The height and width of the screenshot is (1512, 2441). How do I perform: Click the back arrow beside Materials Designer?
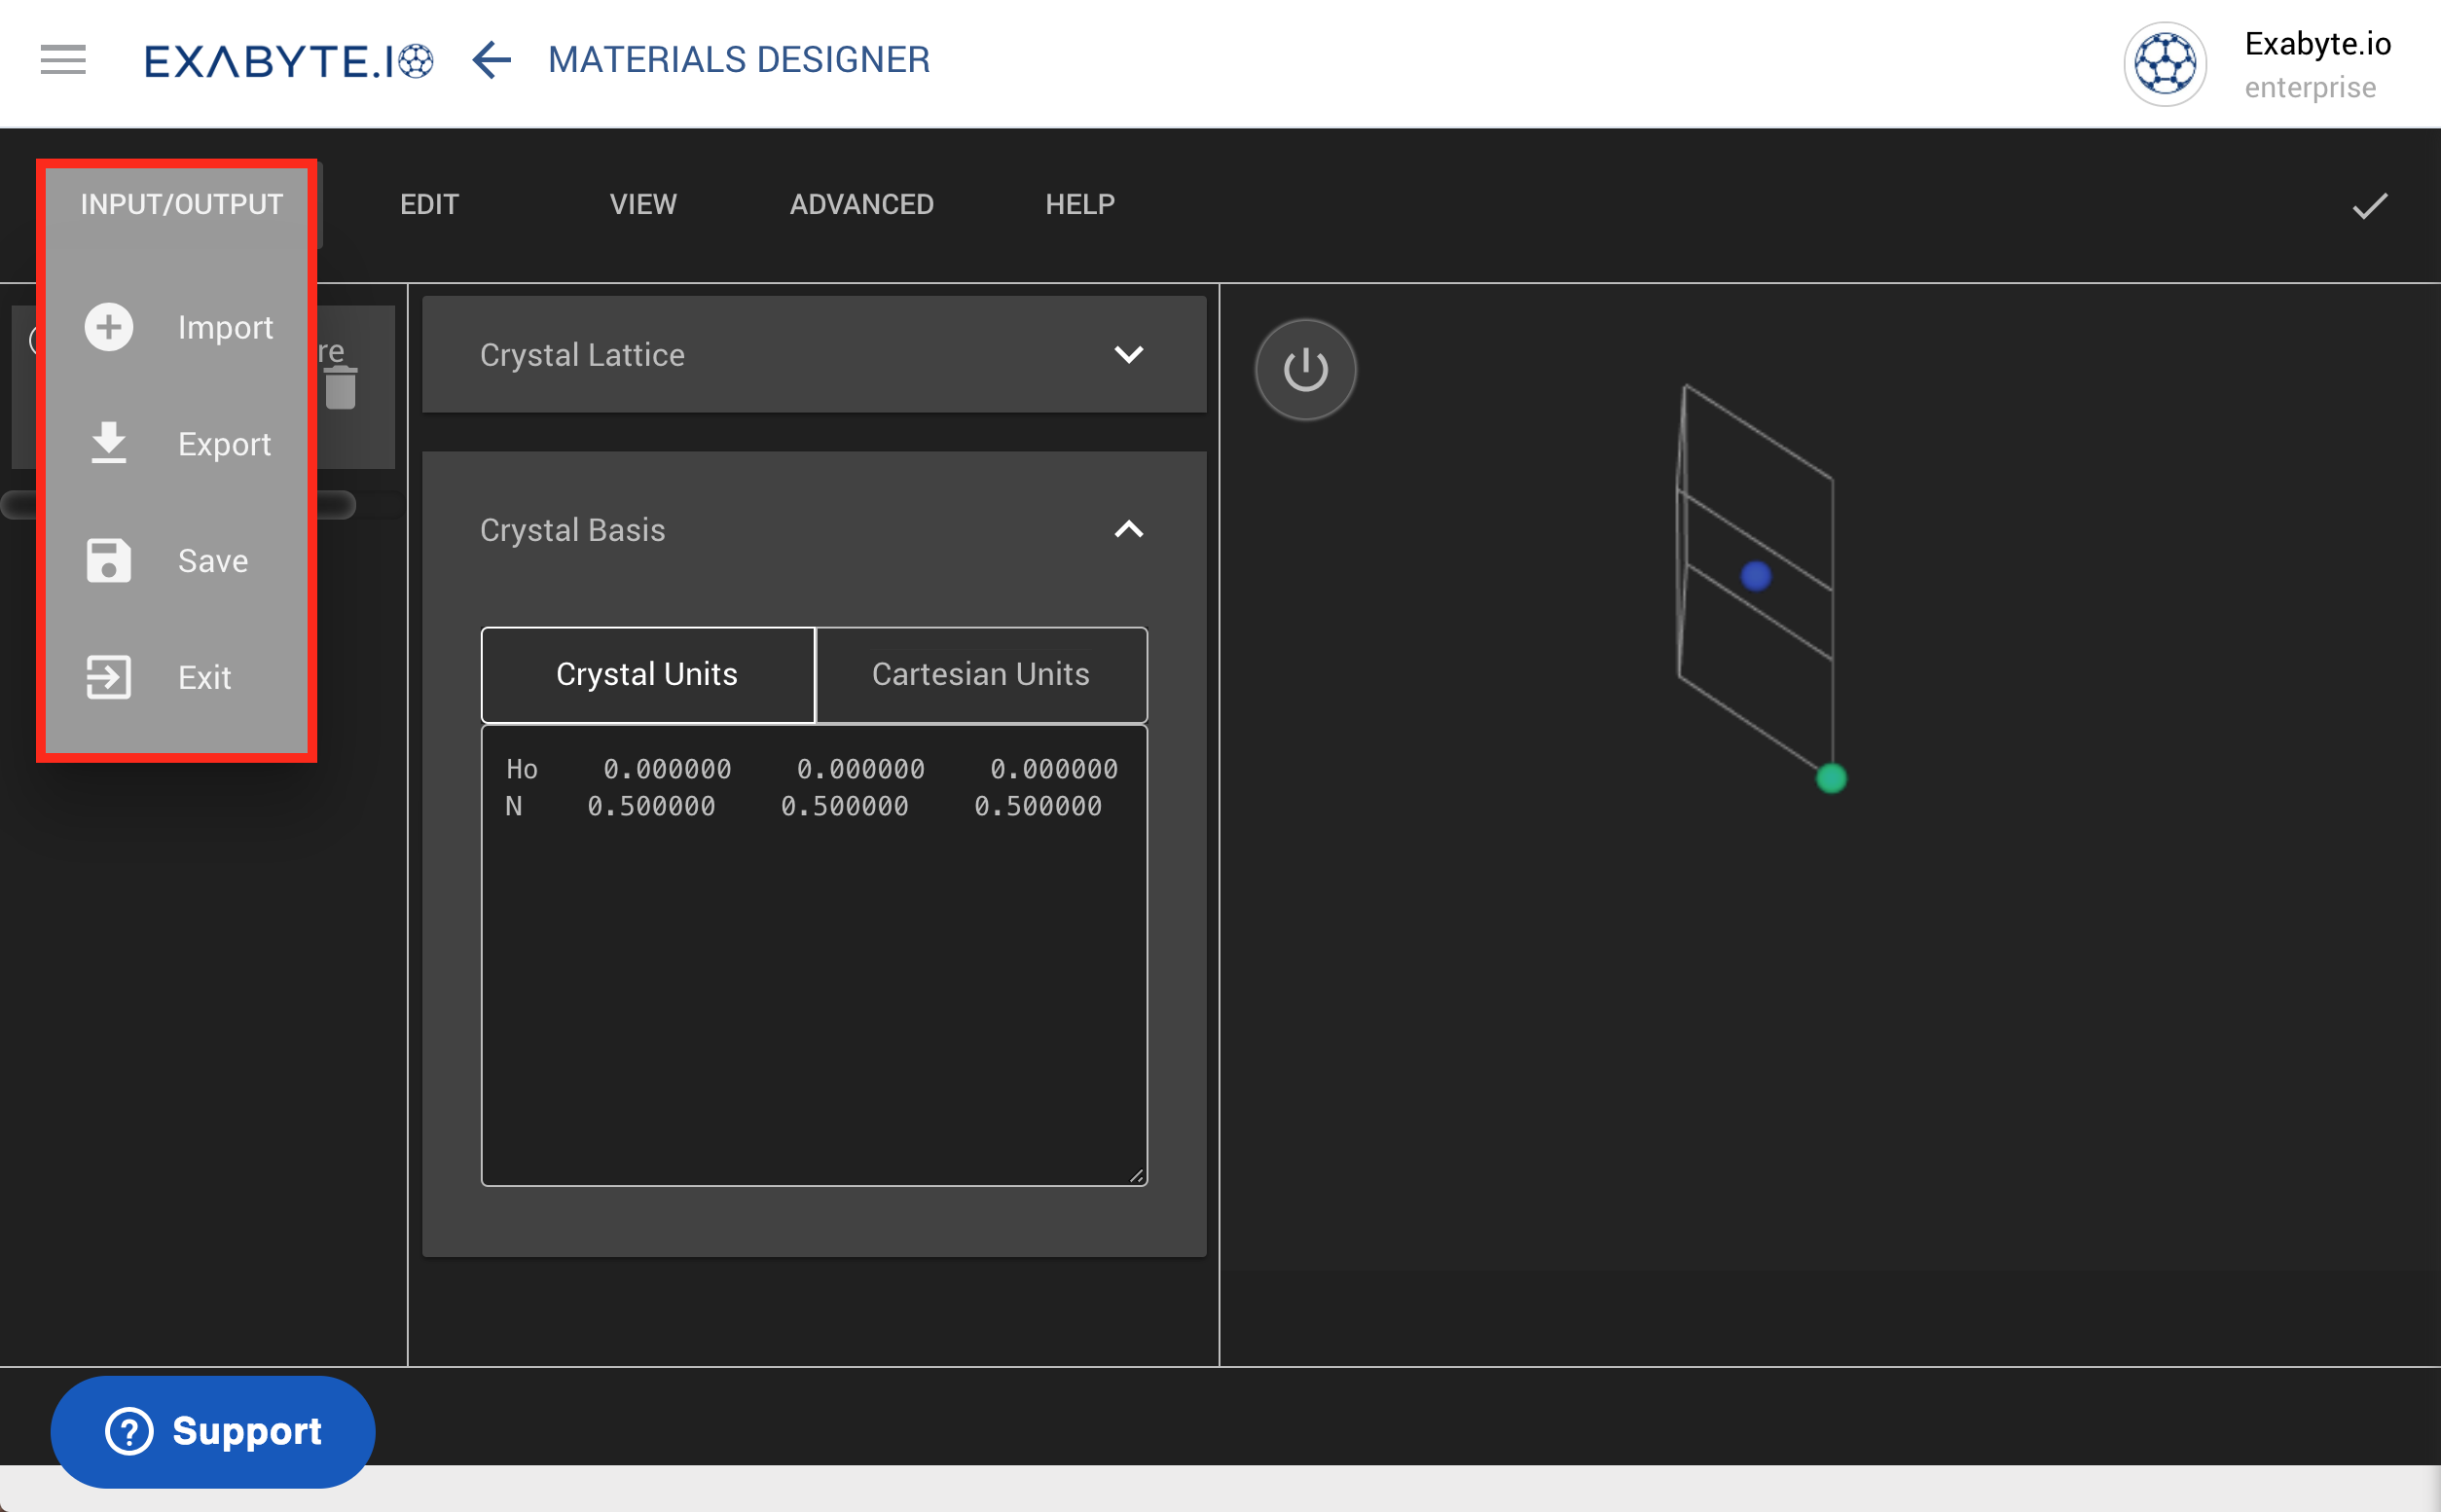(491, 61)
